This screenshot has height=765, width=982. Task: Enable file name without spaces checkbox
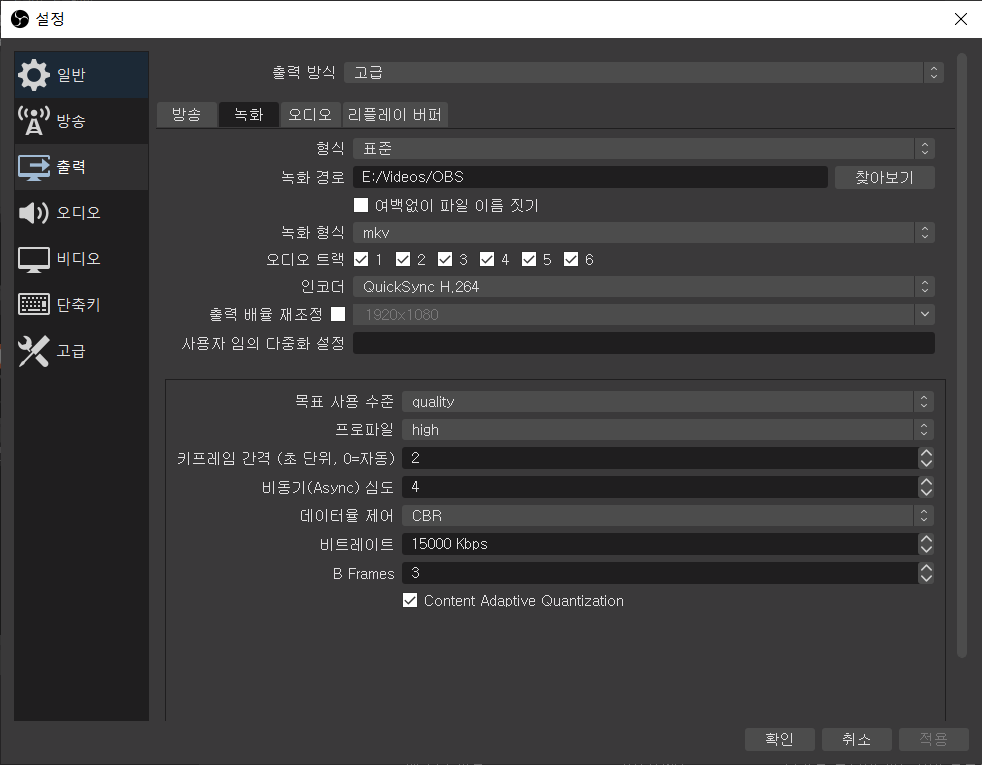(362, 205)
